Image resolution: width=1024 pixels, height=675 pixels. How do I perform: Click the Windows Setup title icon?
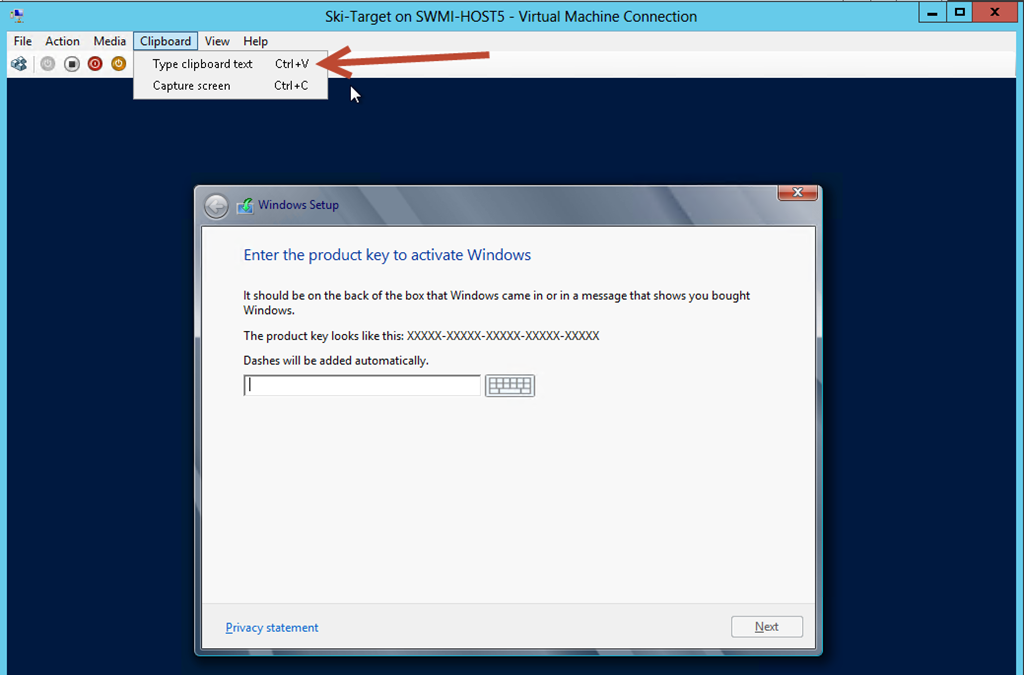(245, 205)
